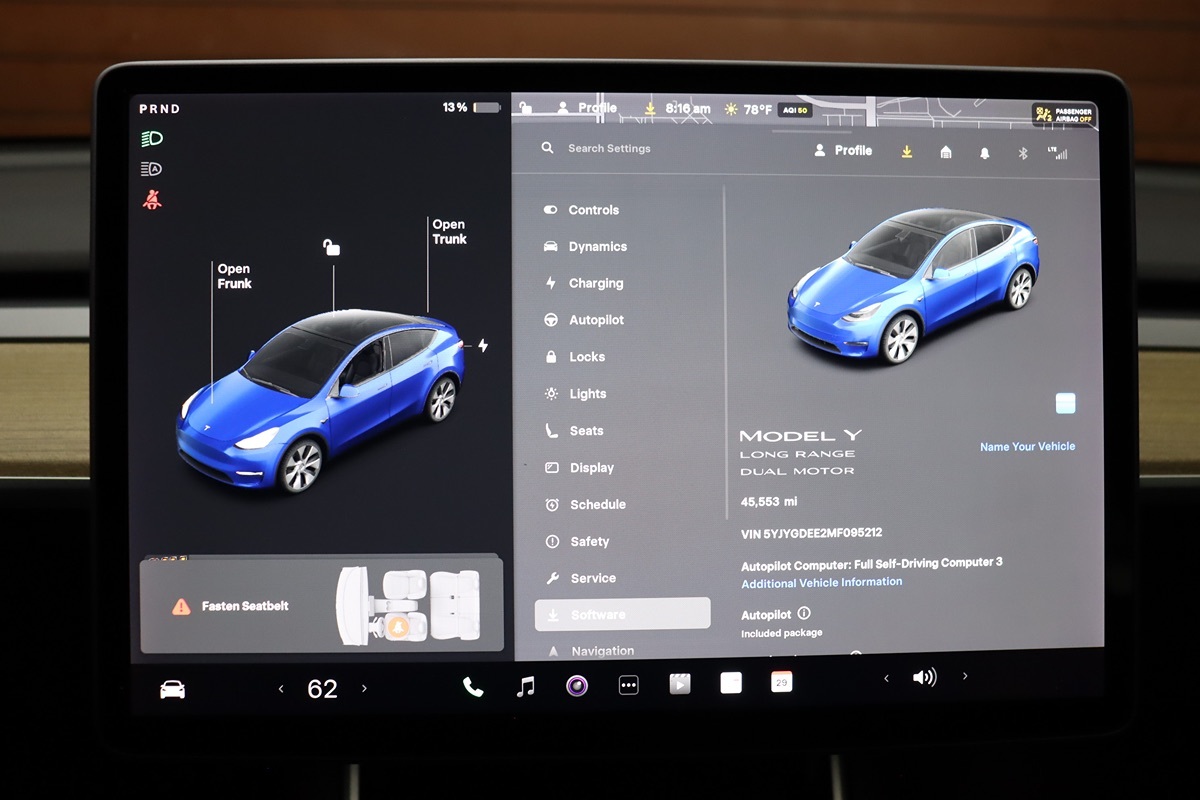Screen dimensions: 1200x800
Task: Tap the green headlight indicator
Action: [x=152, y=139]
